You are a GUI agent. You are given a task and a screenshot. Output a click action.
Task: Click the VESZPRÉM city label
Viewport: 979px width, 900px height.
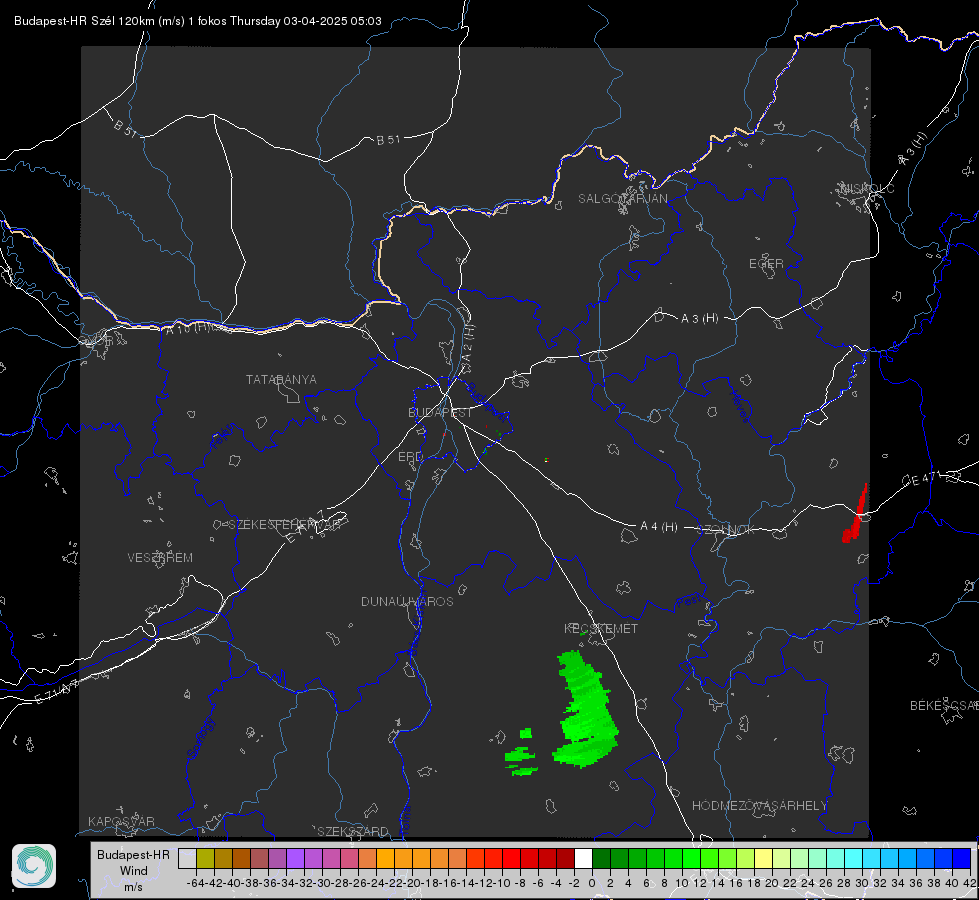coord(160,558)
